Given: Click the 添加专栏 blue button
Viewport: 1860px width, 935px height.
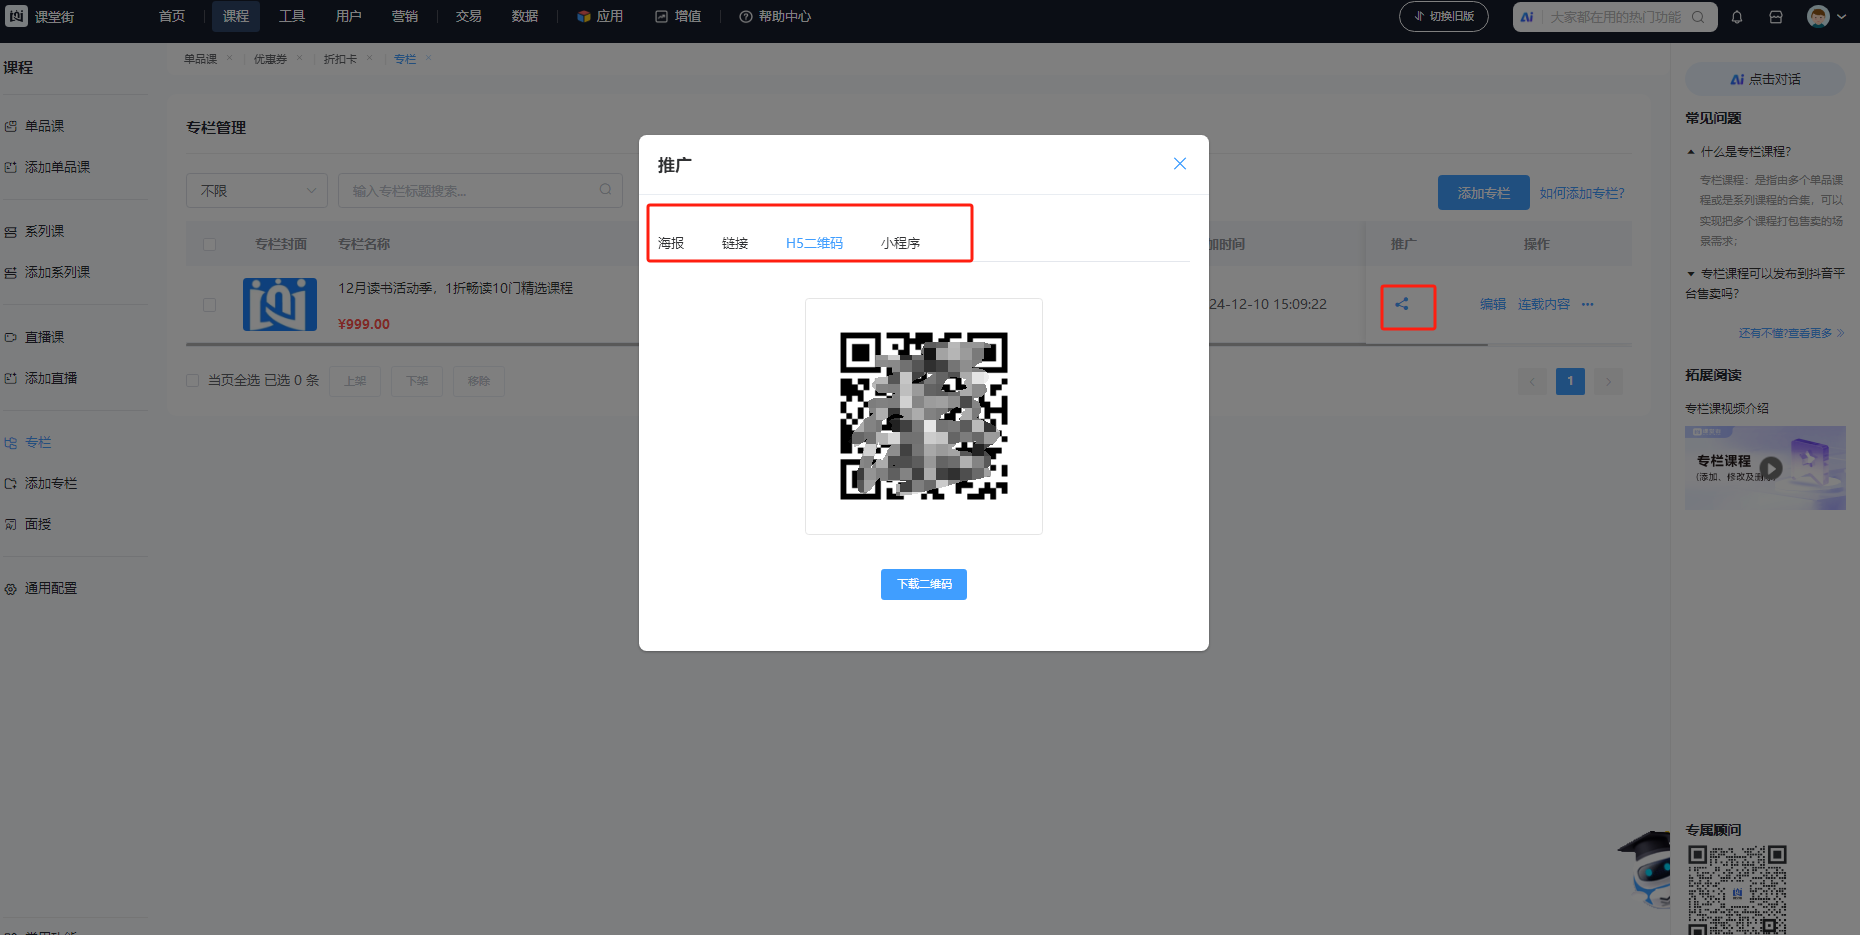Looking at the screenshot, I should coord(1484,193).
